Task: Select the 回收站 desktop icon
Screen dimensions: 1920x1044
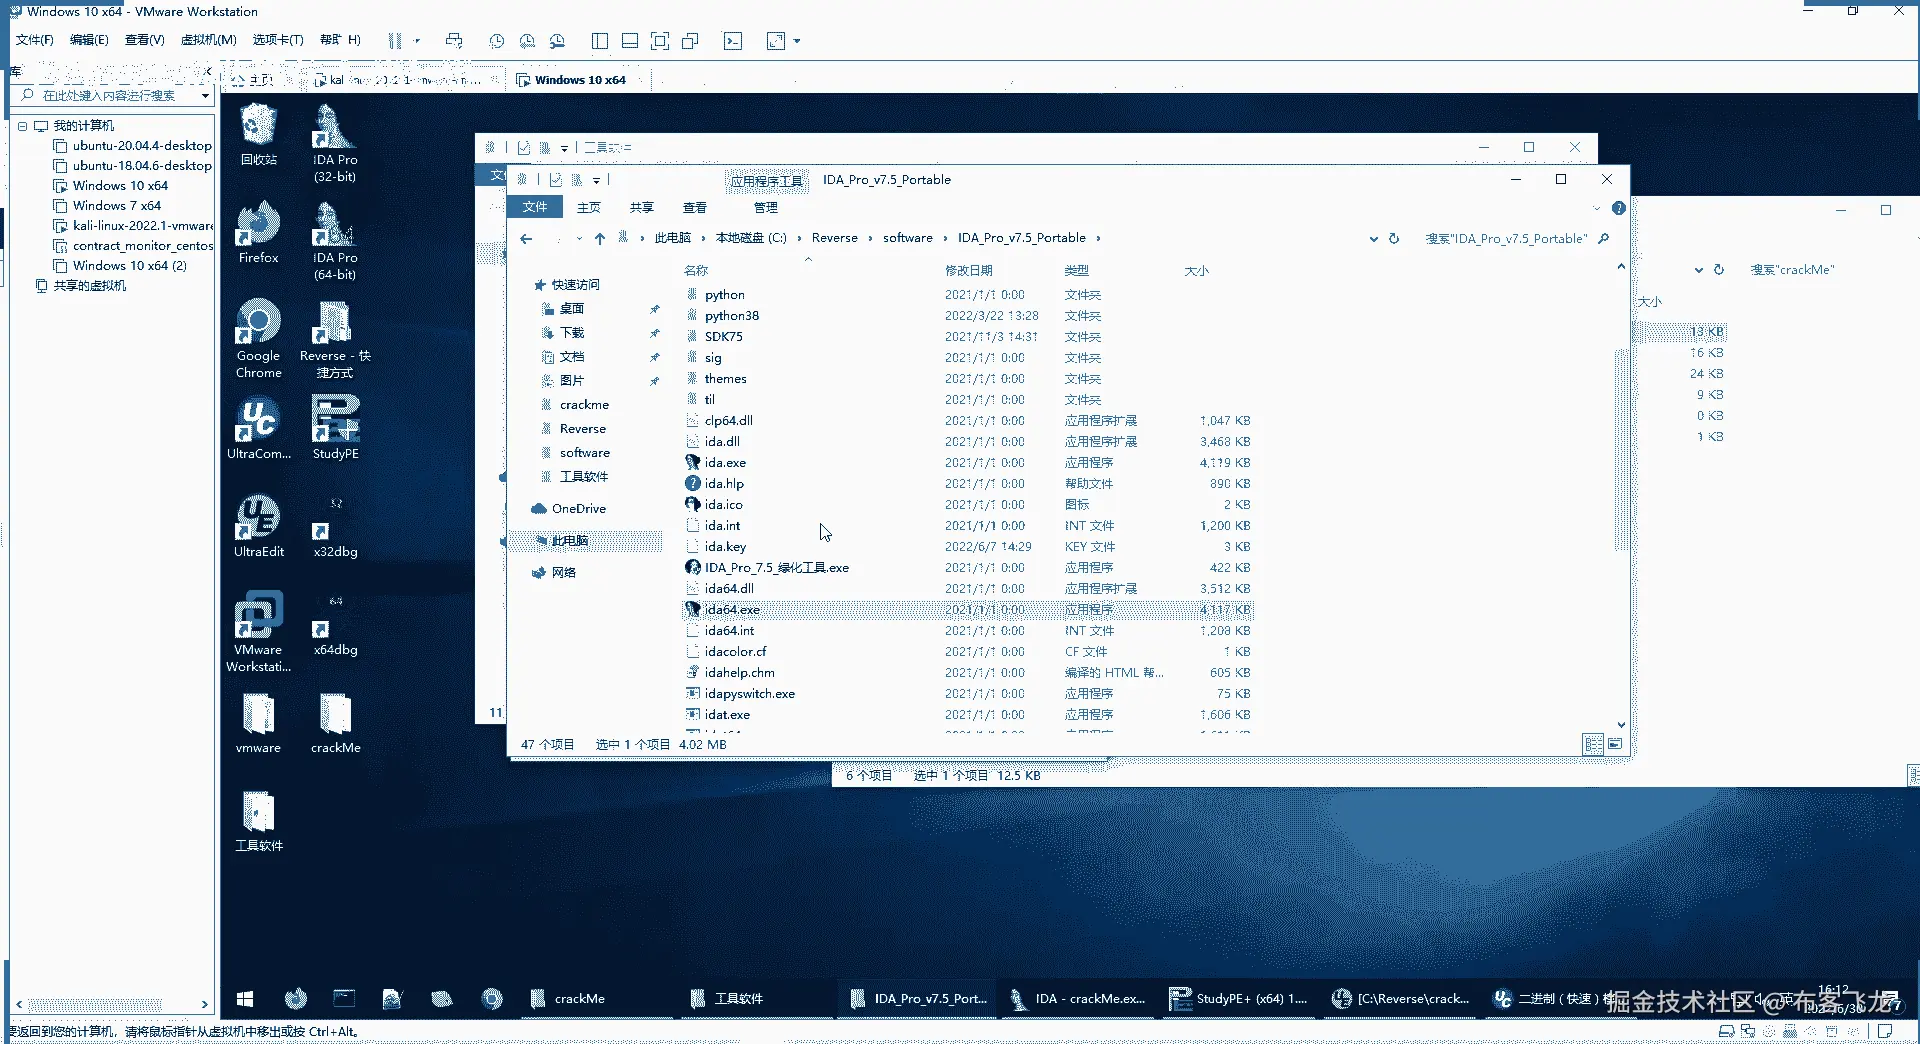Action: pyautogui.click(x=258, y=136)
